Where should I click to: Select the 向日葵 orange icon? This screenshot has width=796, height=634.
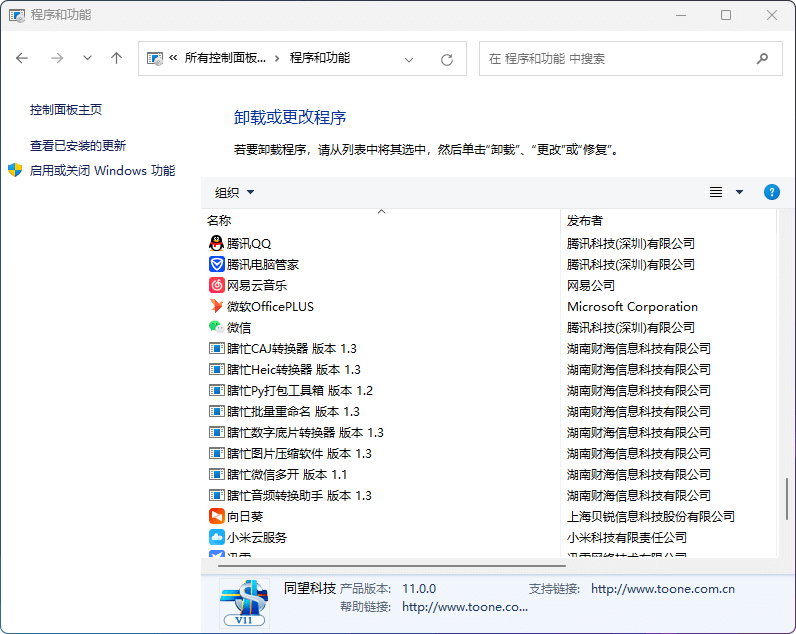[216, 516]
